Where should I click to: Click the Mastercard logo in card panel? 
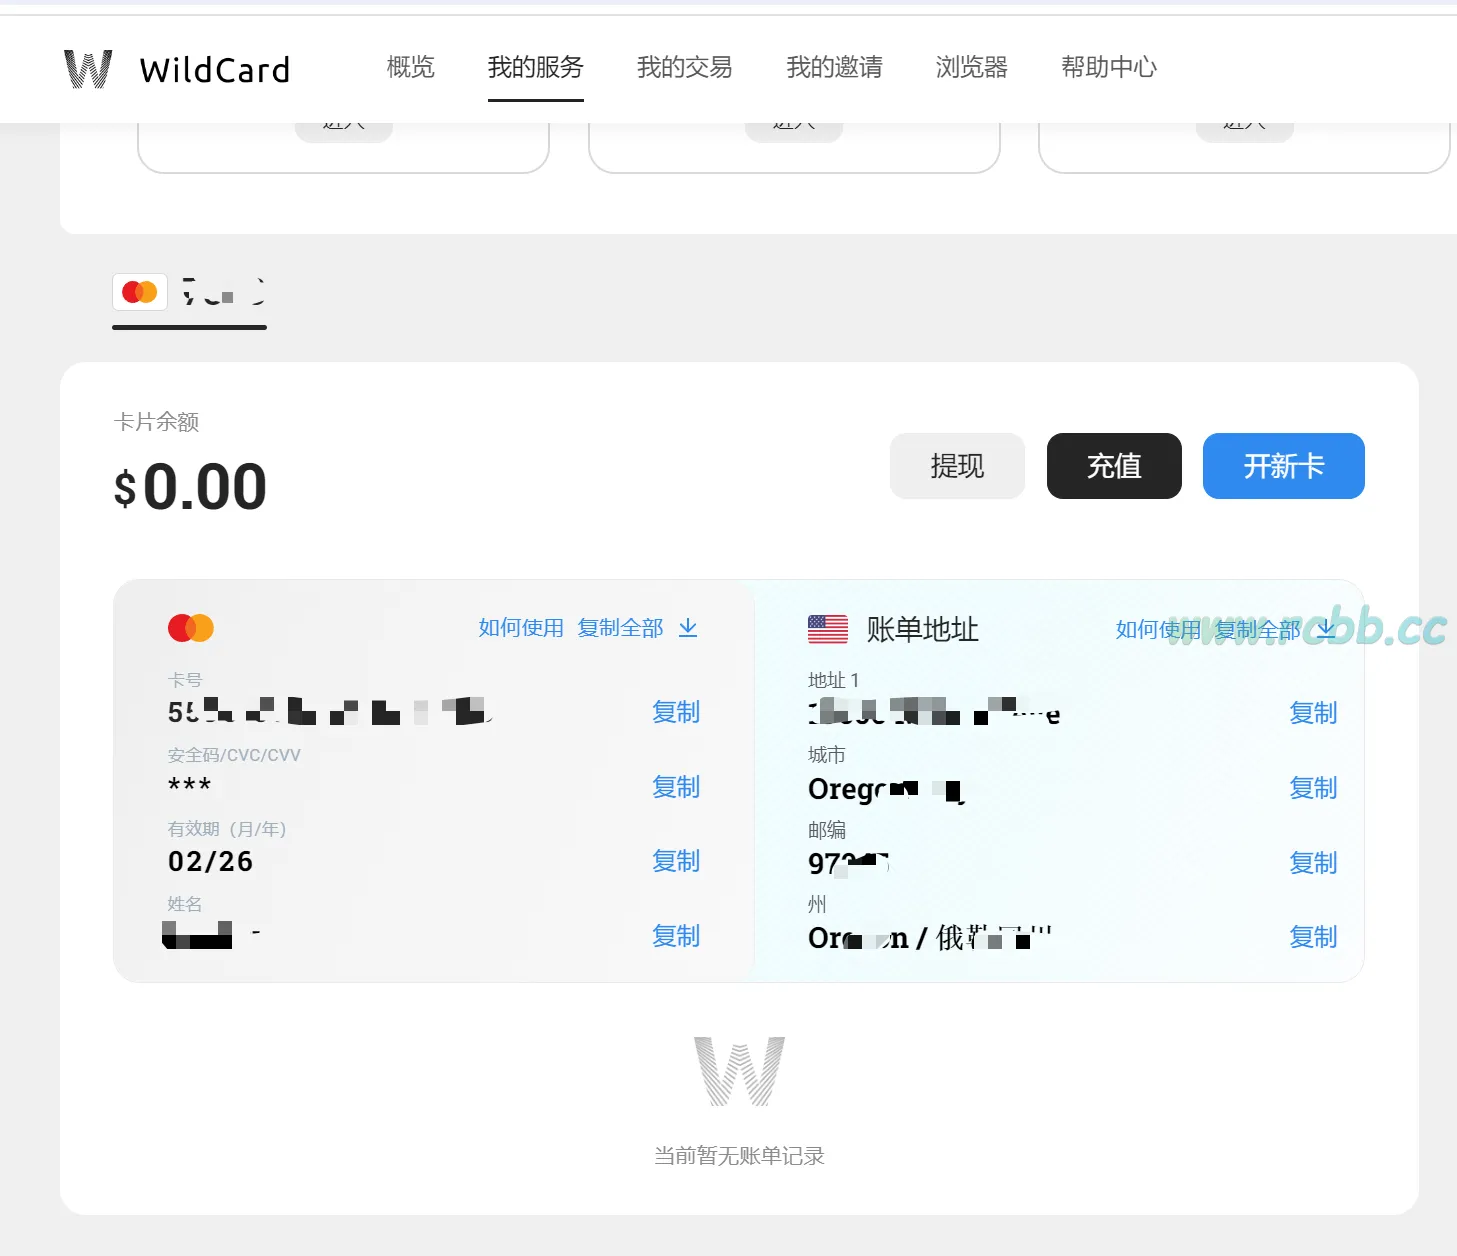[x=191, y=628]
